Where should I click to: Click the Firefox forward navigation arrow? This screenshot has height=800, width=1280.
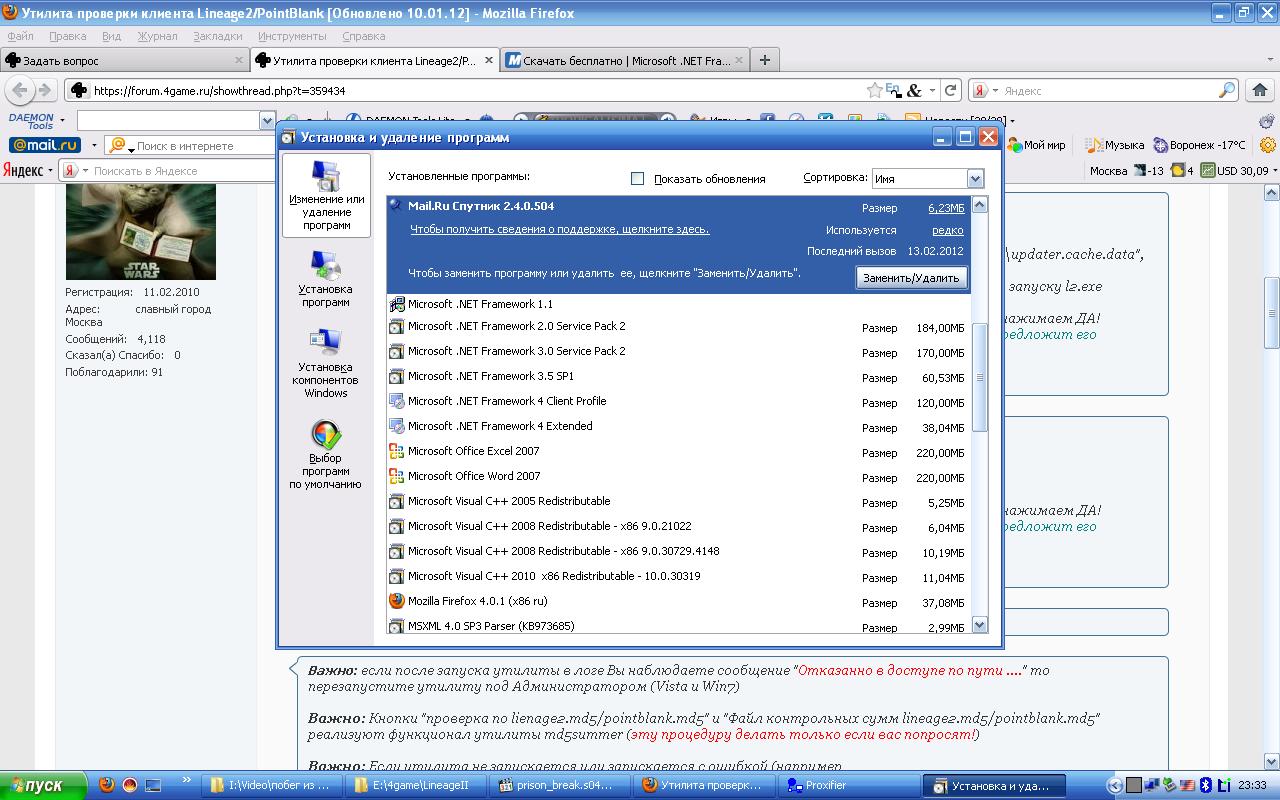(x=45, y=90)
